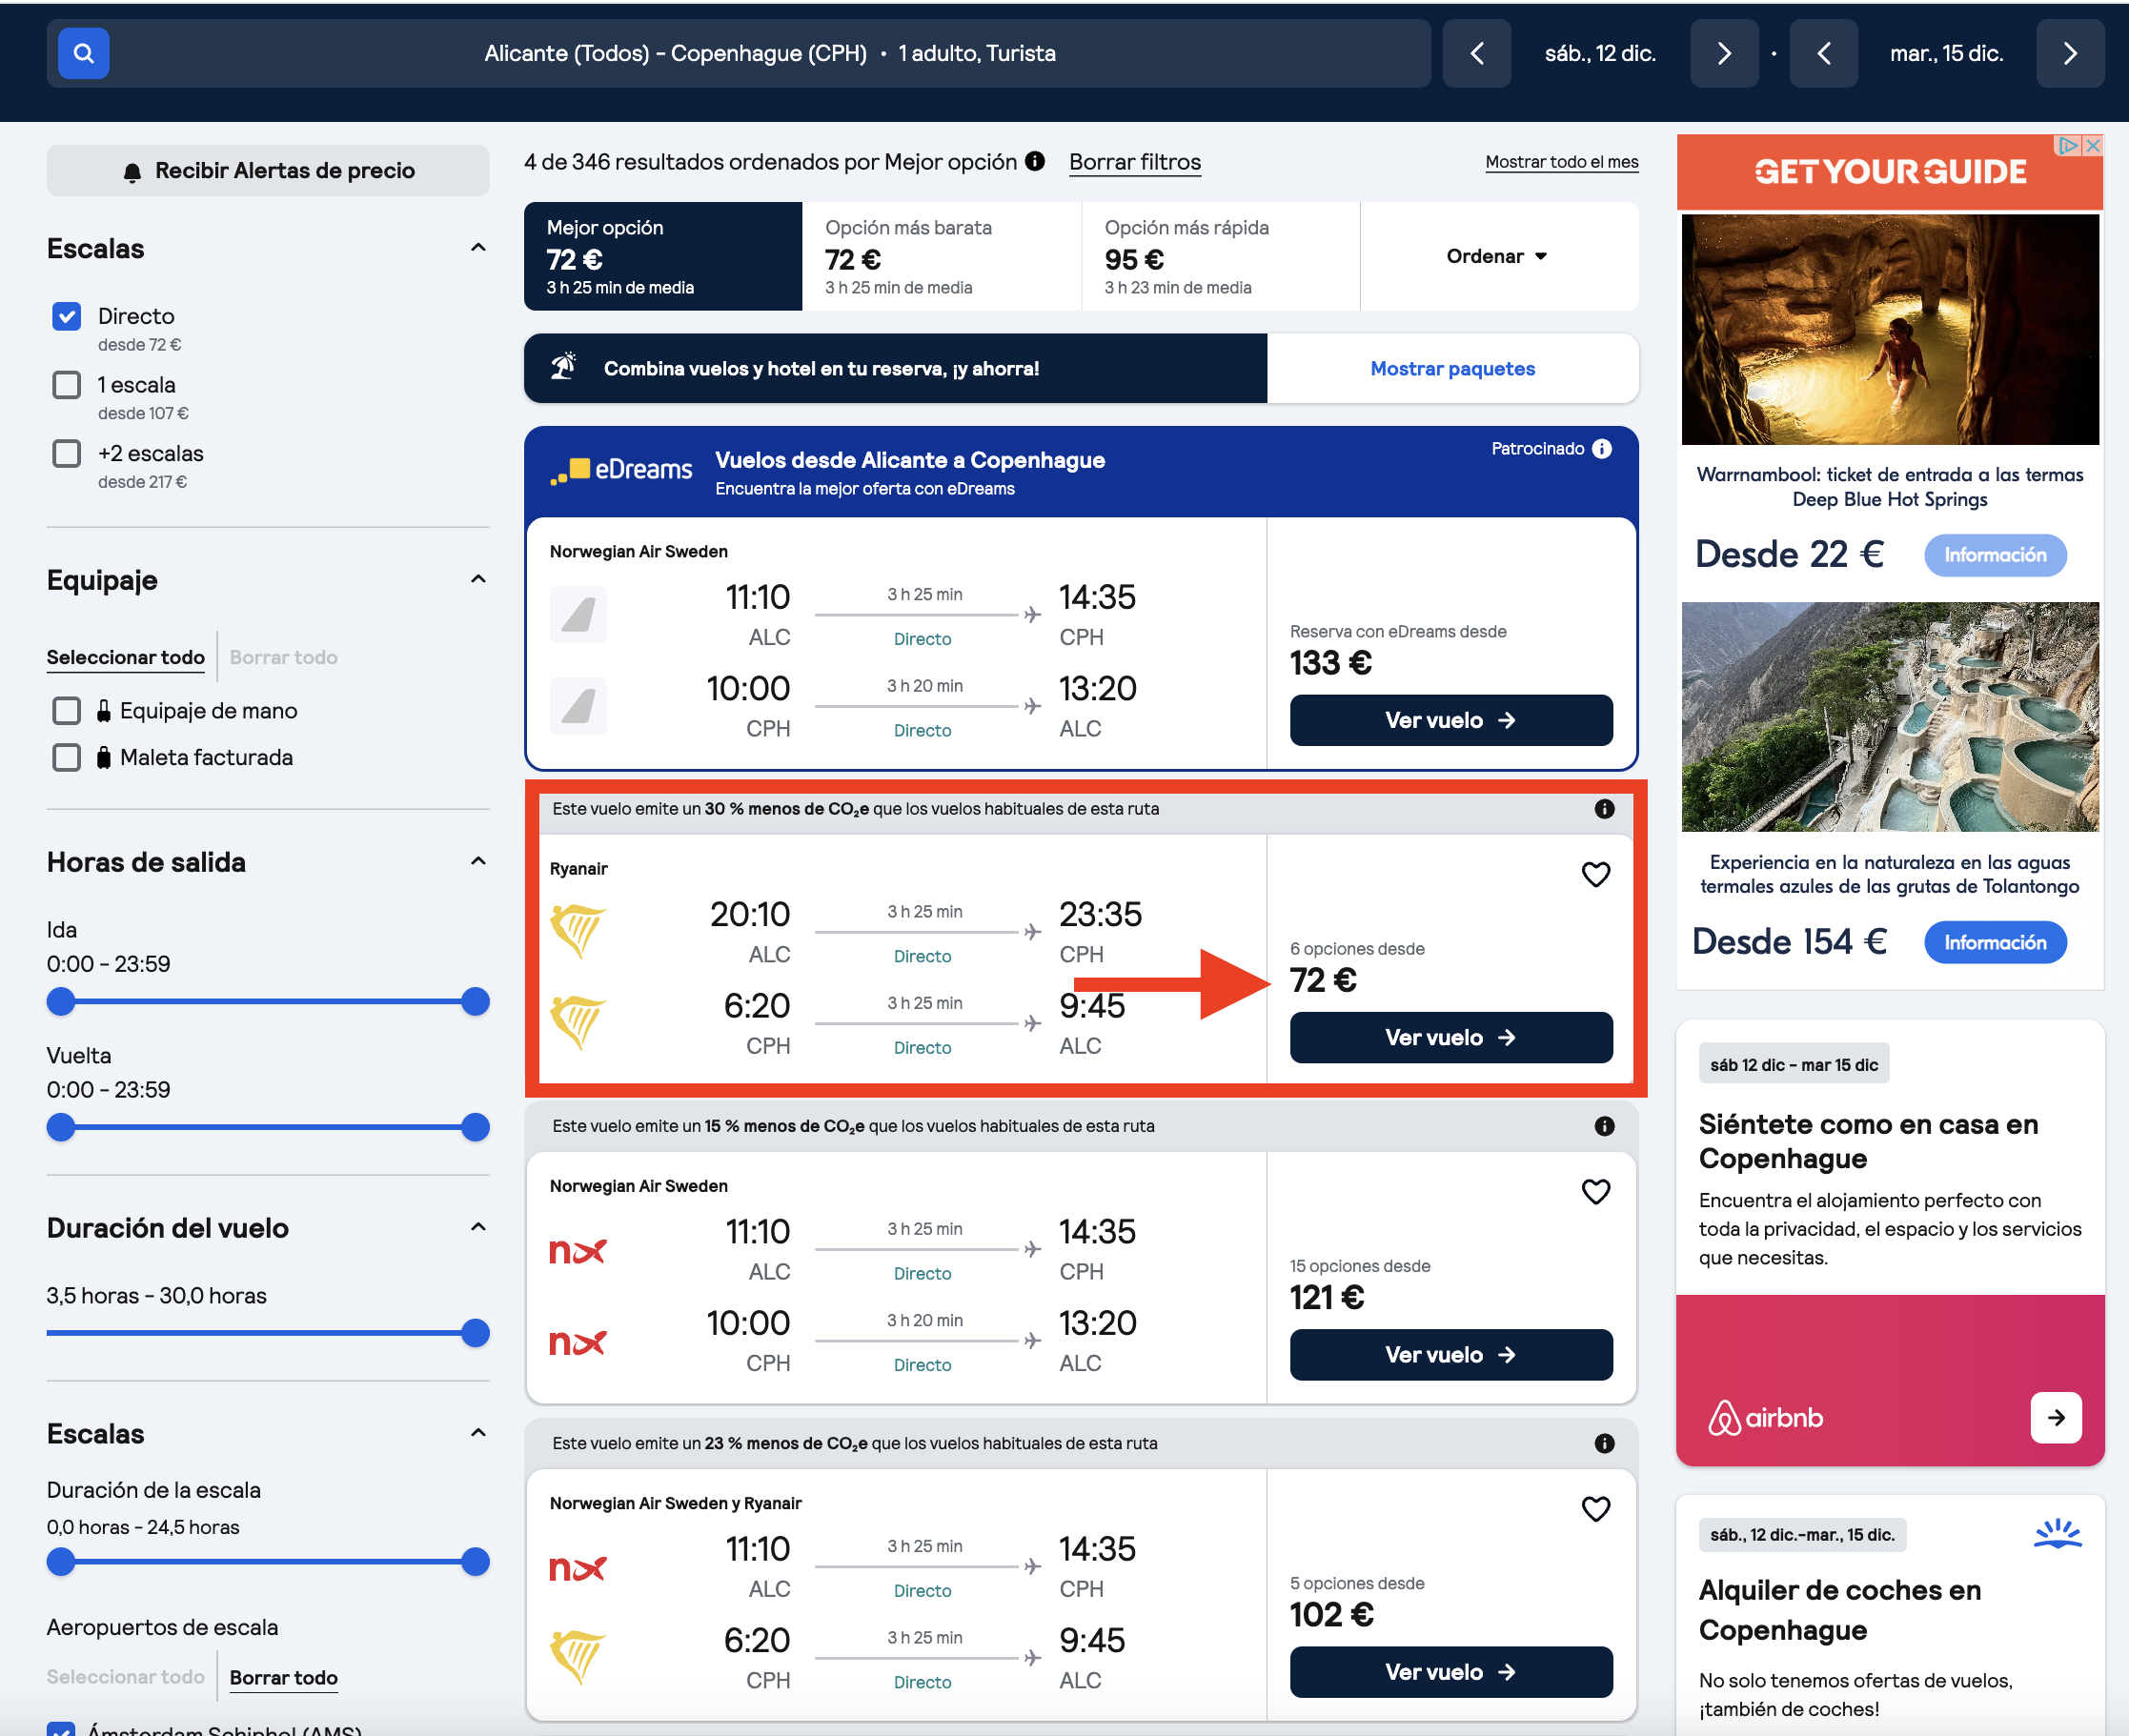The image size is (2129, 1736).
Task: Open CO2 info icon for 23 % emissions banner
Action: click(1605, 1443)
